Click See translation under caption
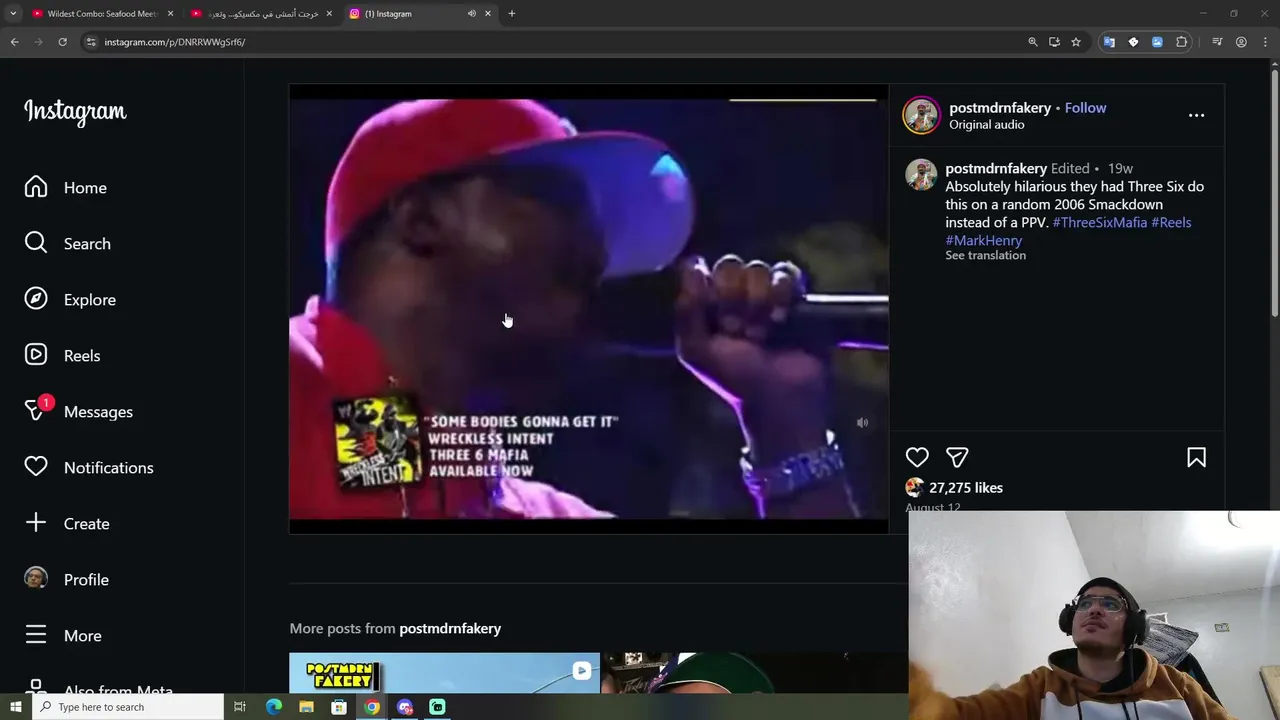1280x720 pixels. tap(986, 255)
